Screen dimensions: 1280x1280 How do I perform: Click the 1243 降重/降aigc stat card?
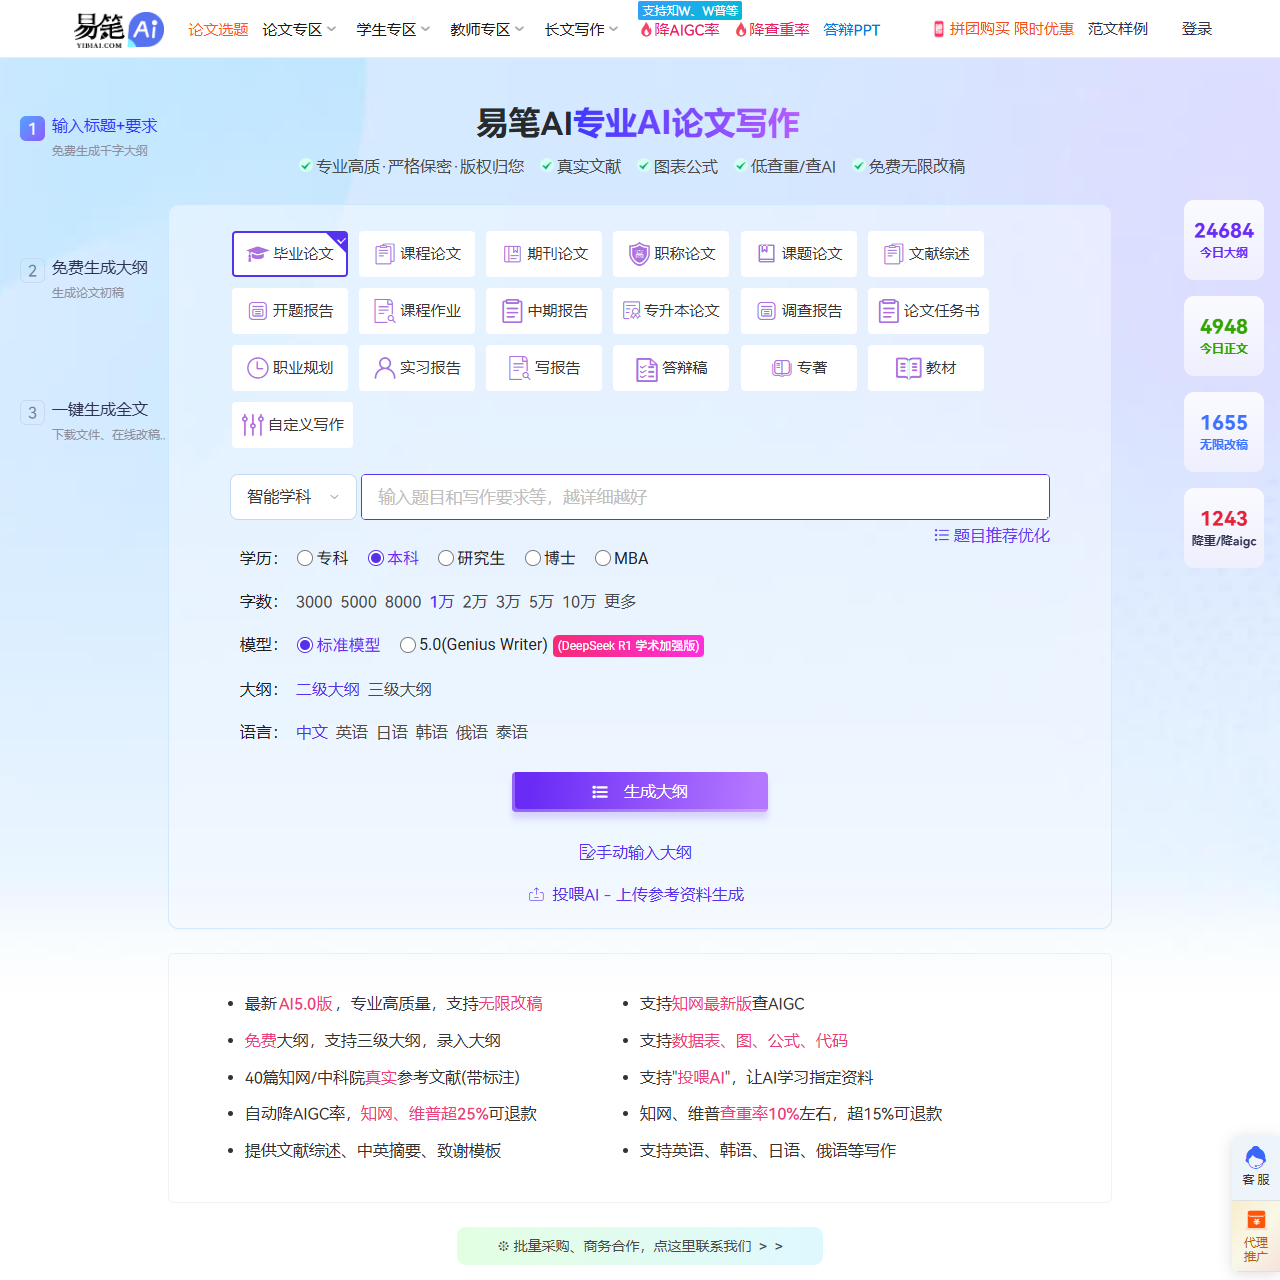click(1224, 528)
